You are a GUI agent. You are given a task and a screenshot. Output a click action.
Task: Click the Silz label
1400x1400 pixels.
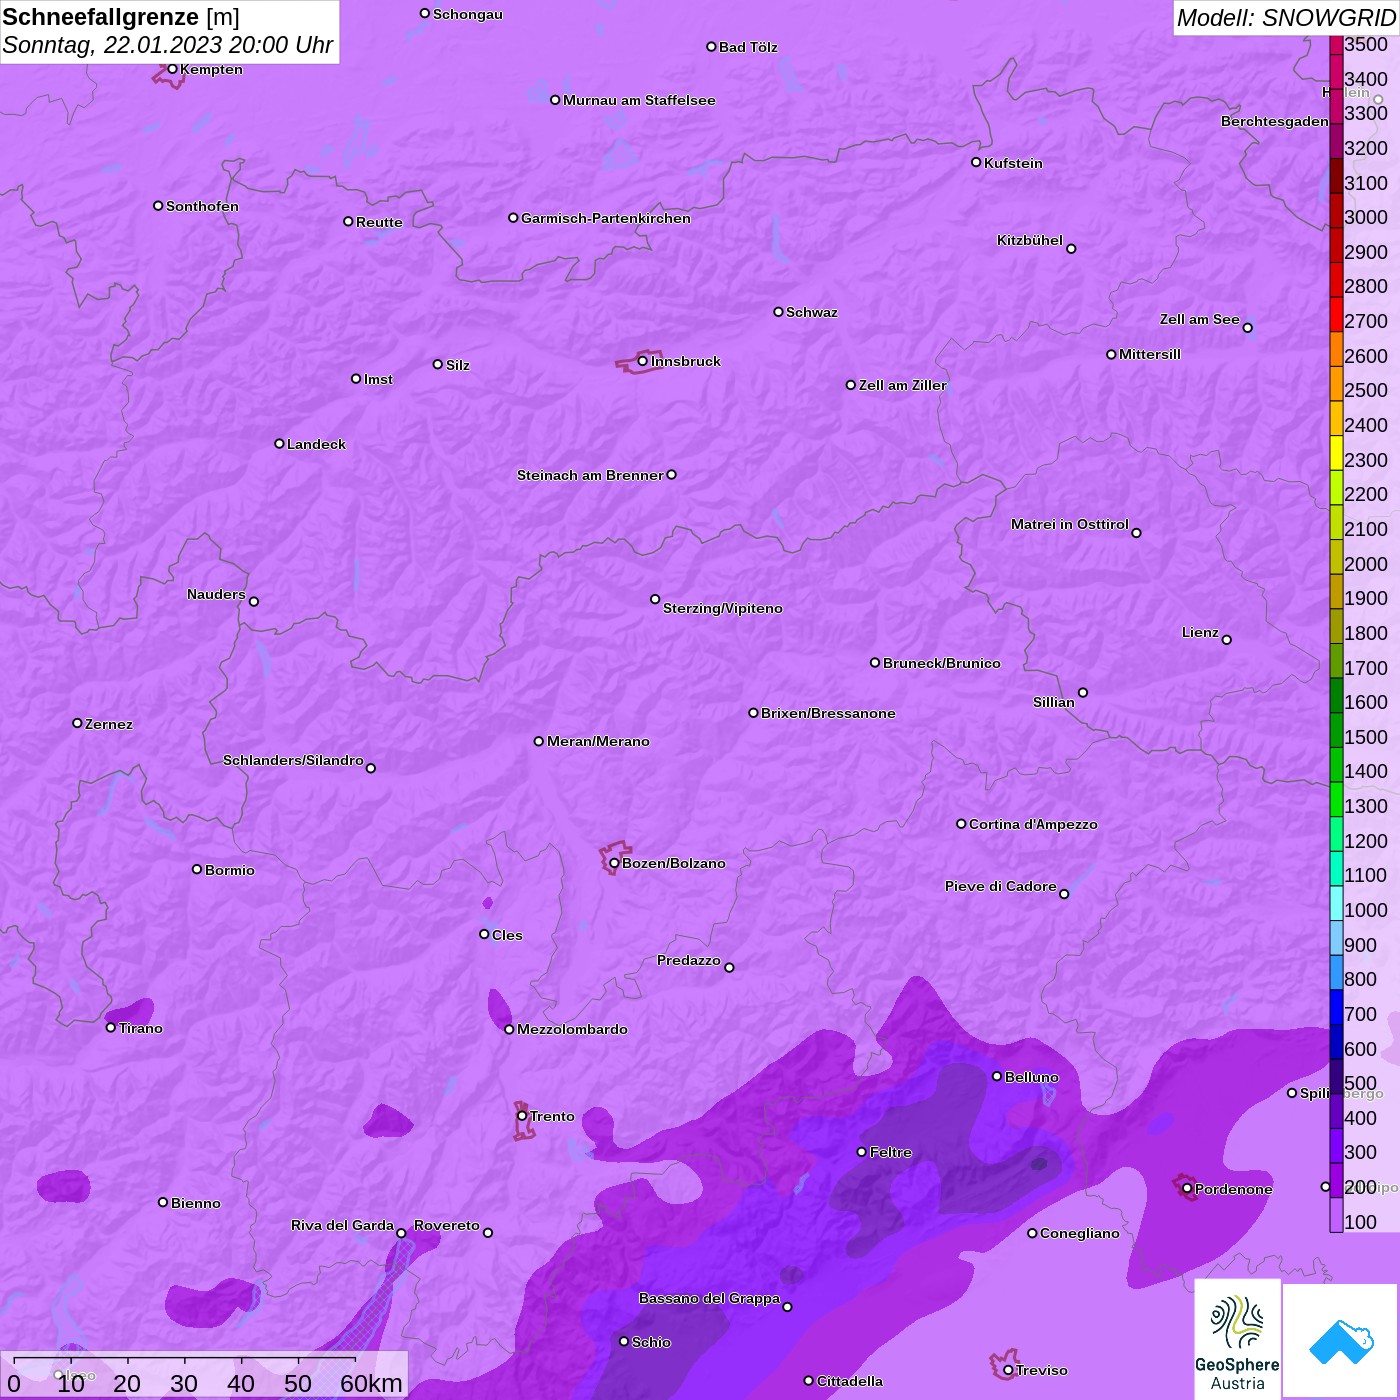pyautogui.click(x=458, y=365)
